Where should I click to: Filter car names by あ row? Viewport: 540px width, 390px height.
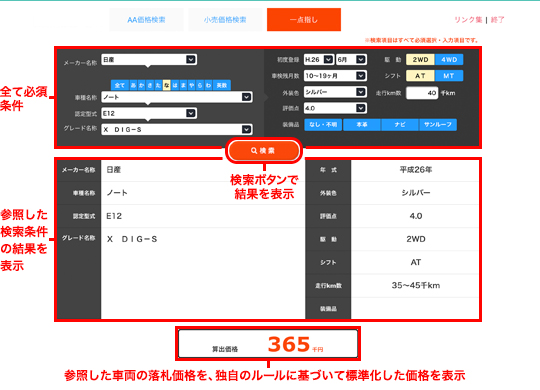(x=133, y=85)
